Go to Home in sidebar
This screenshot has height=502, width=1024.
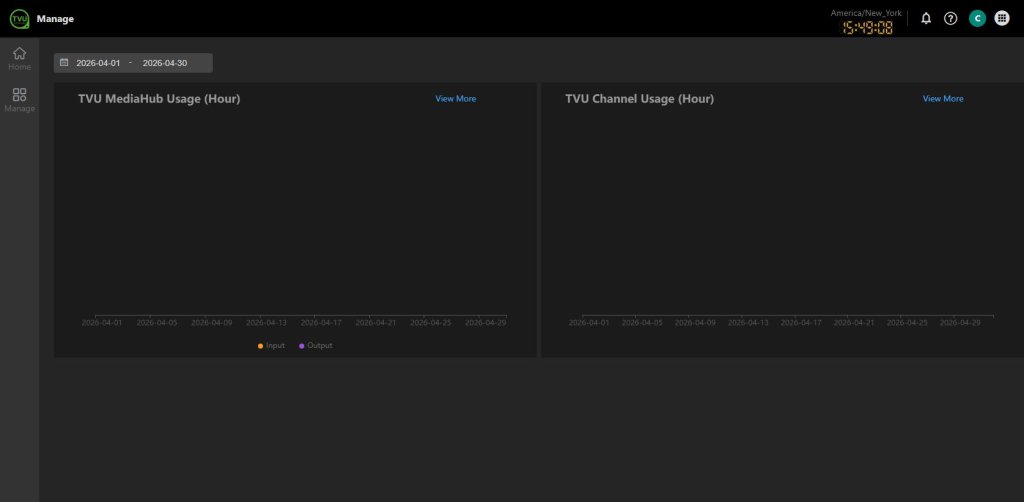[x=20, y=59]
